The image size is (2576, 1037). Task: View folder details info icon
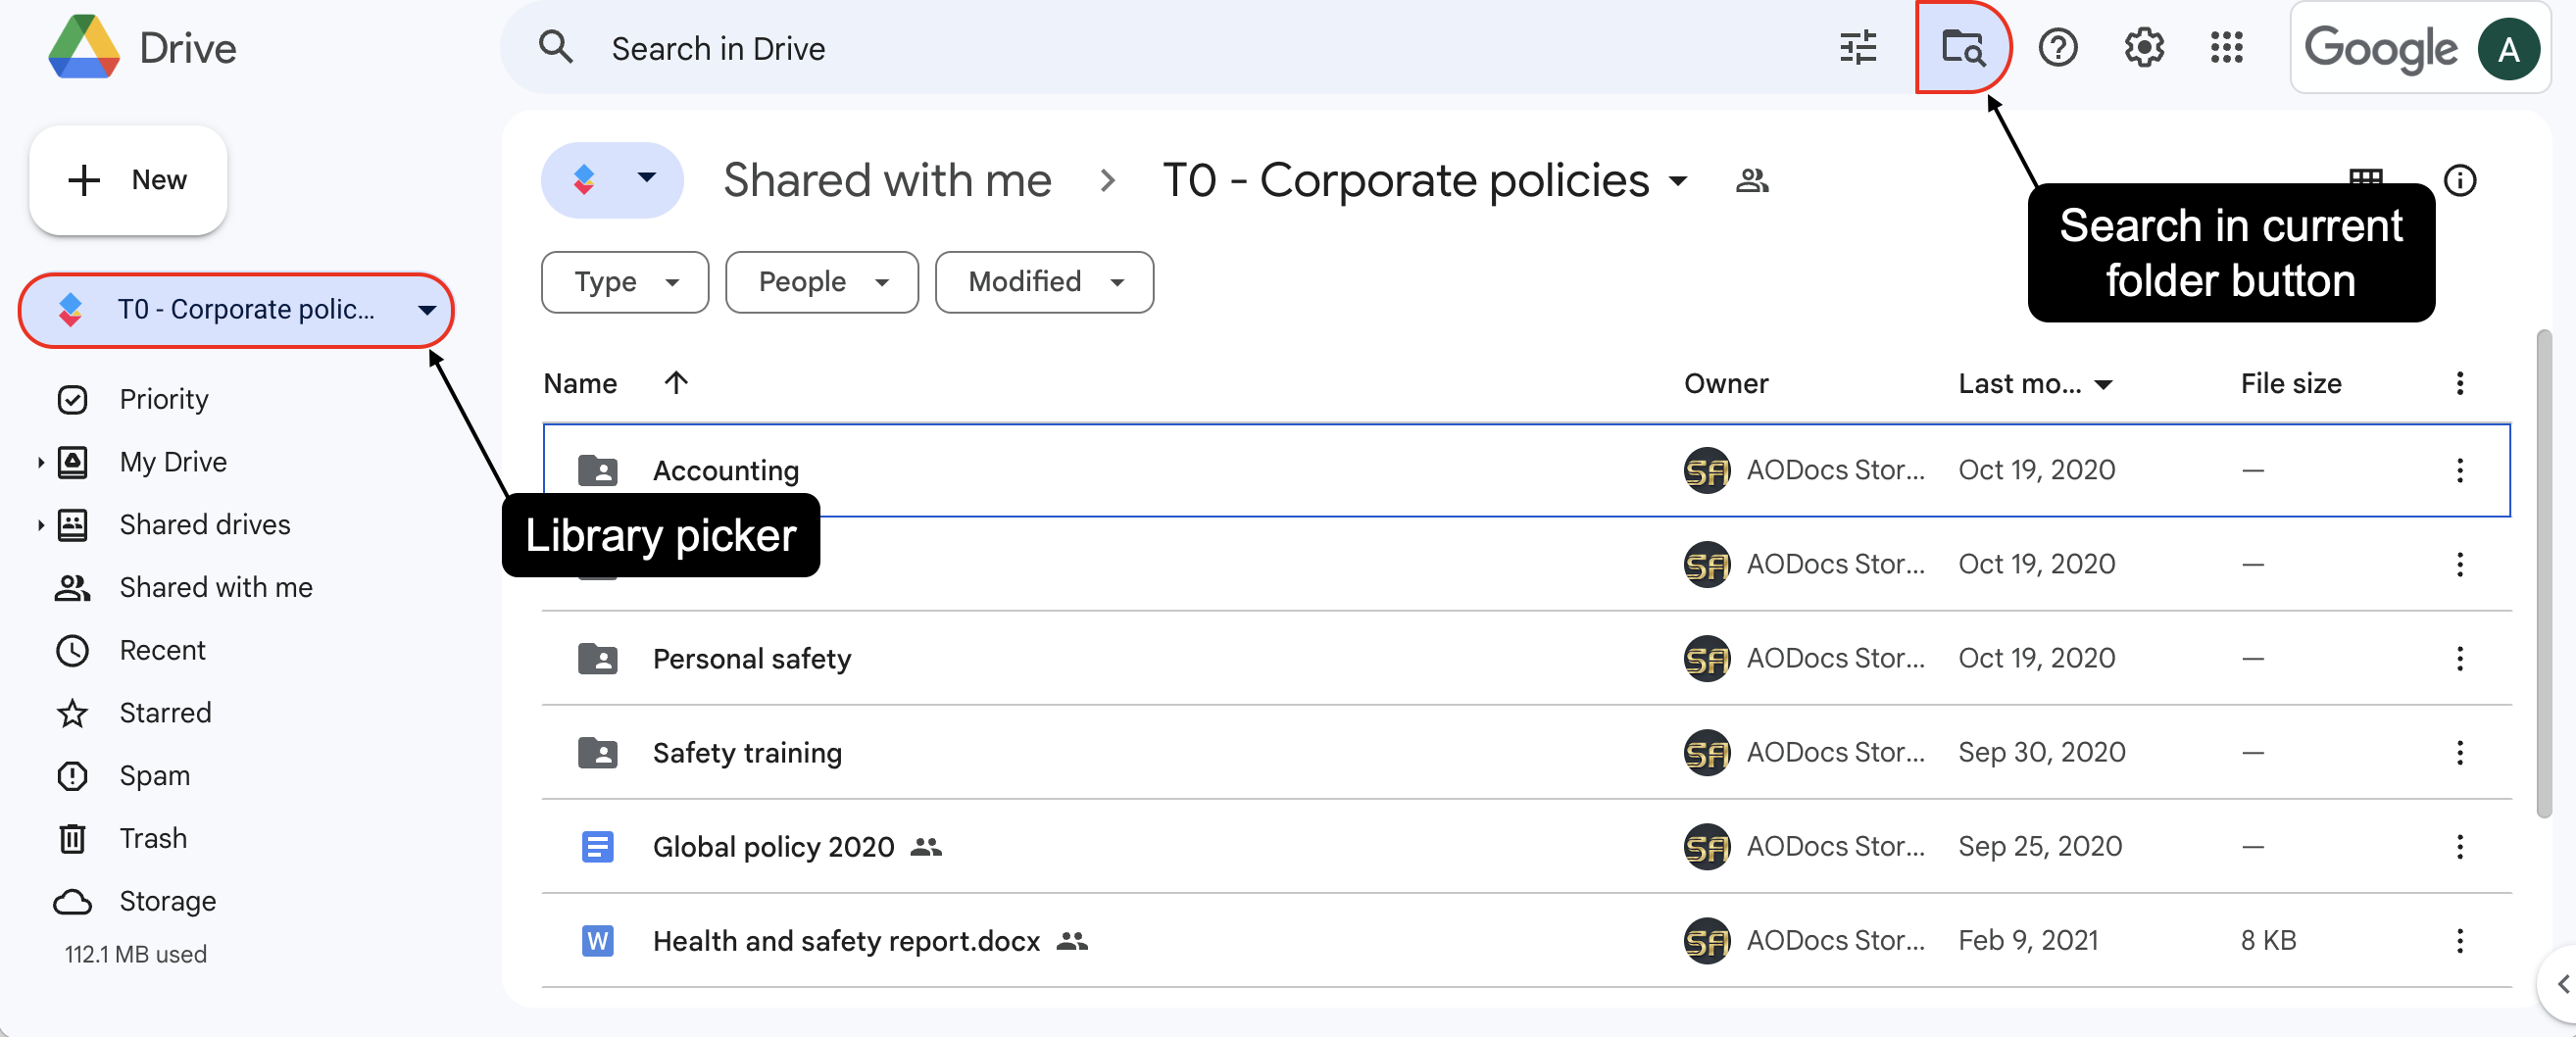2460,180
